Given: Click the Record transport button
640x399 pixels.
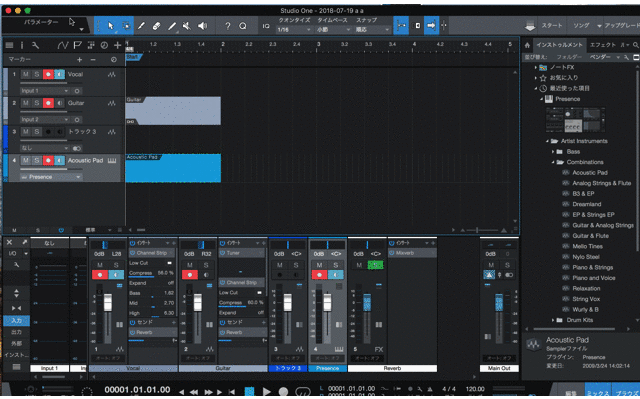Looking at the screenshot, I should tap(283, 391).
